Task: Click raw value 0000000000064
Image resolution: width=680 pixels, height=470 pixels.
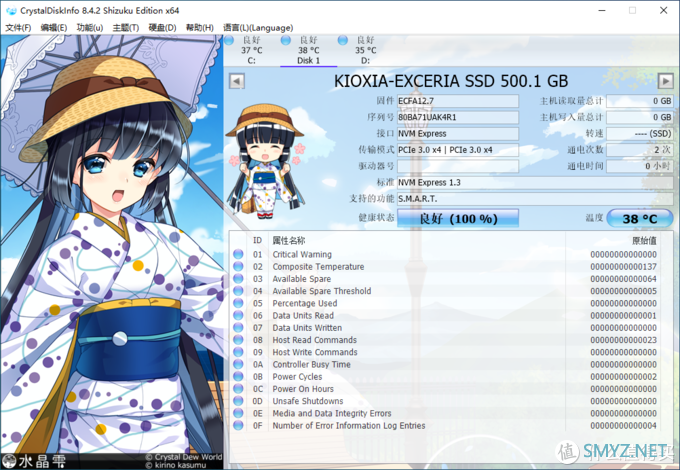Action: (624, 279)
